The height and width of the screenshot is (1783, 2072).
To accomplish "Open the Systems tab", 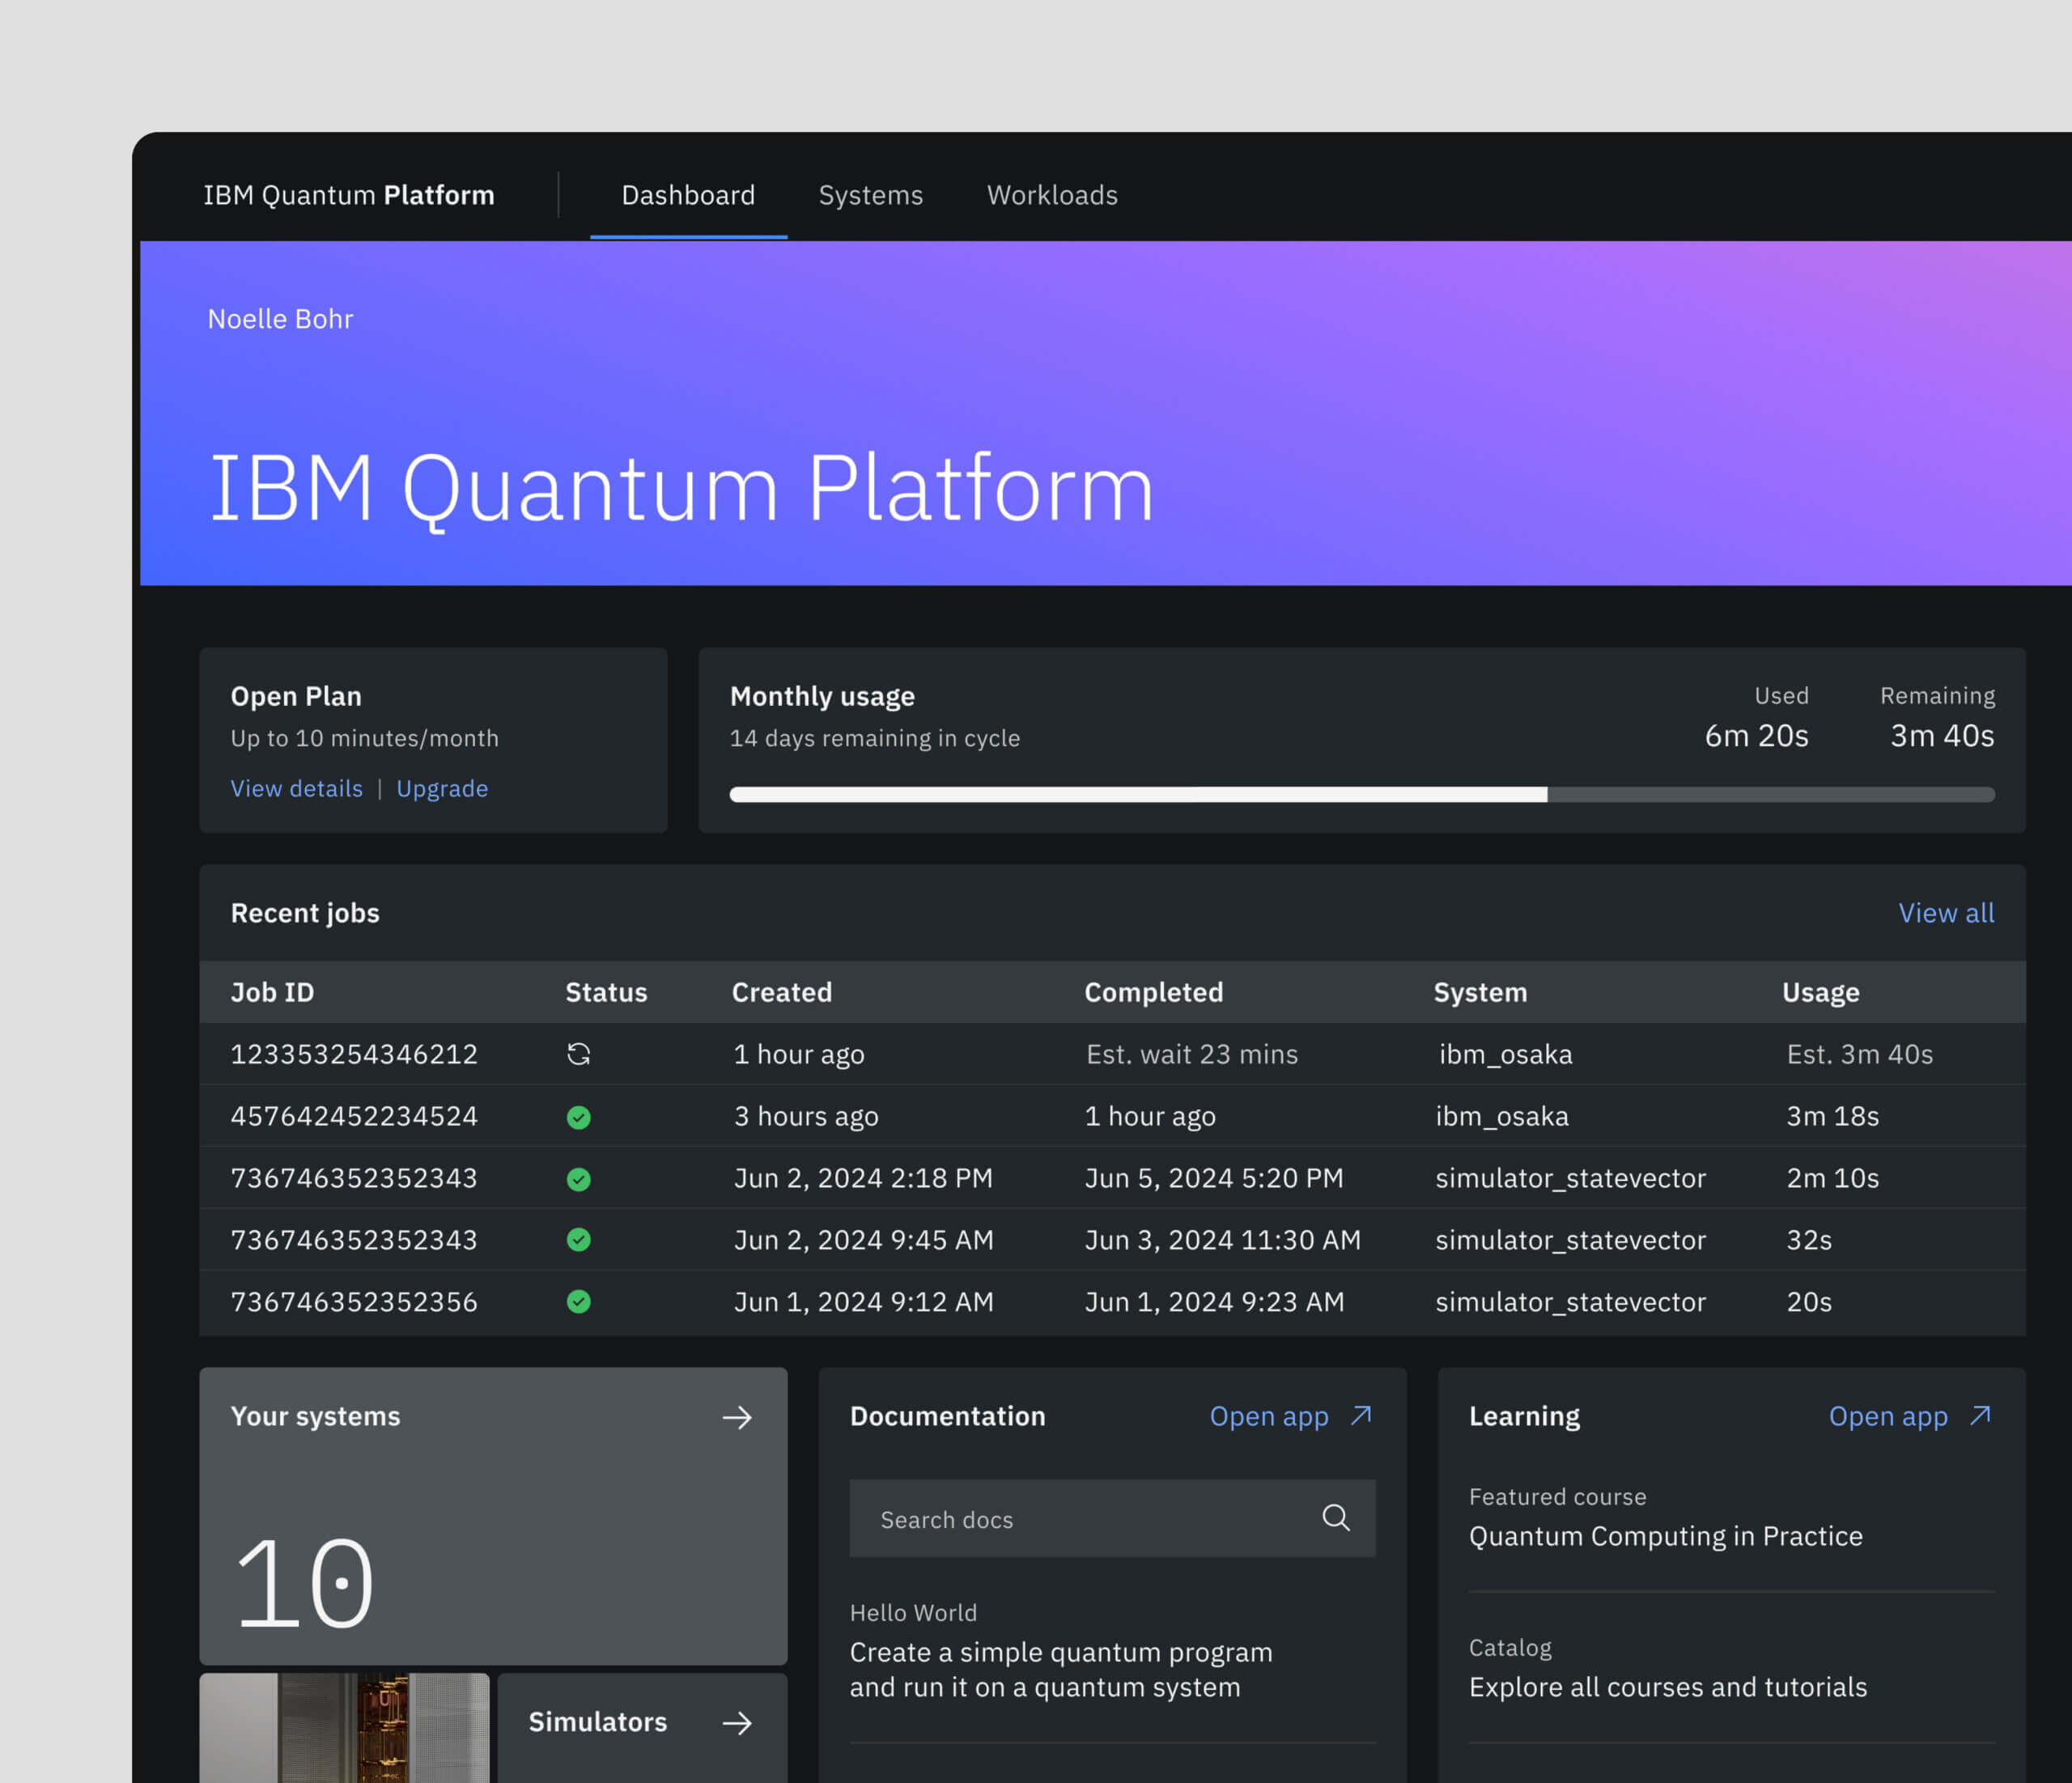I will coord(870,195).
